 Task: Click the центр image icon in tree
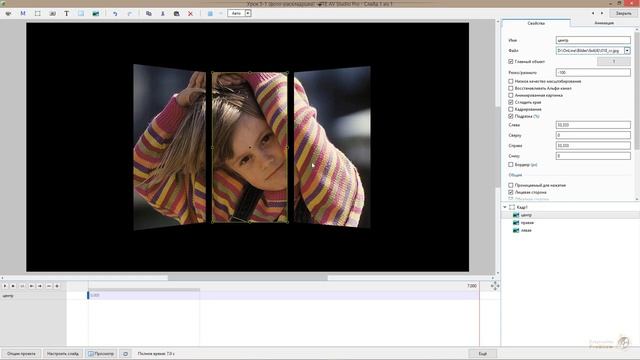point(516,215)
